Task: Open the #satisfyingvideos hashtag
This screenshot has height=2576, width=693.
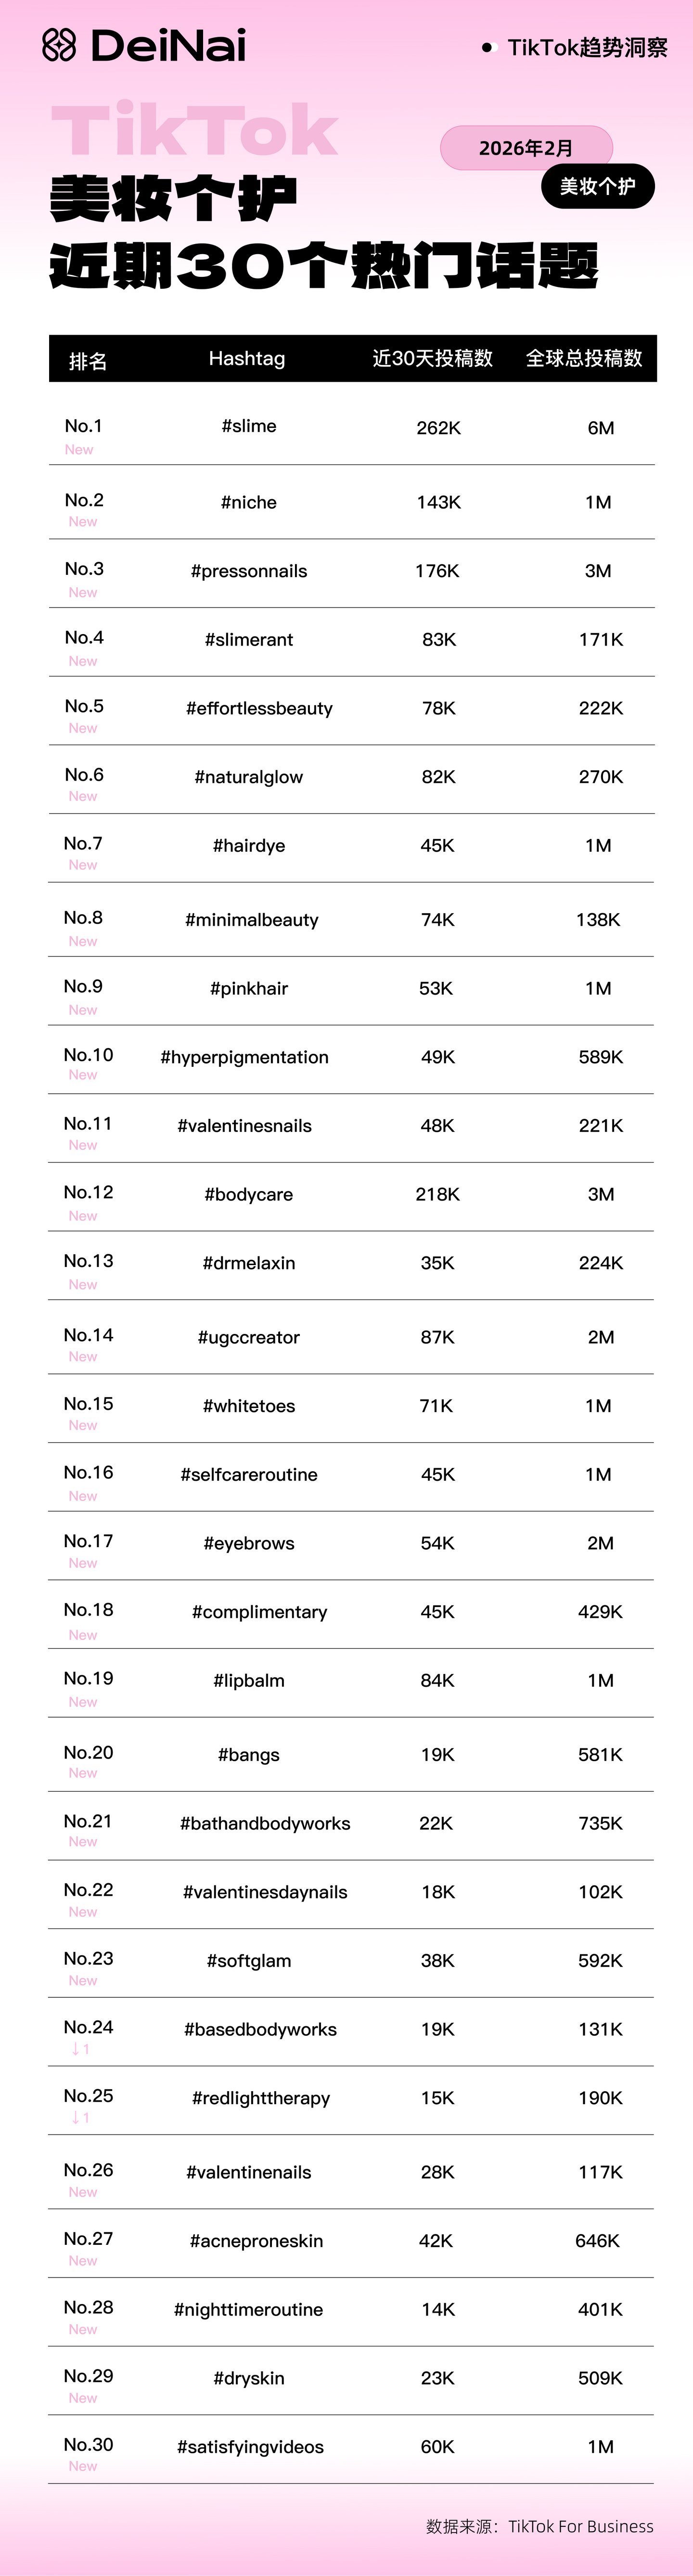Action: 250,2447
